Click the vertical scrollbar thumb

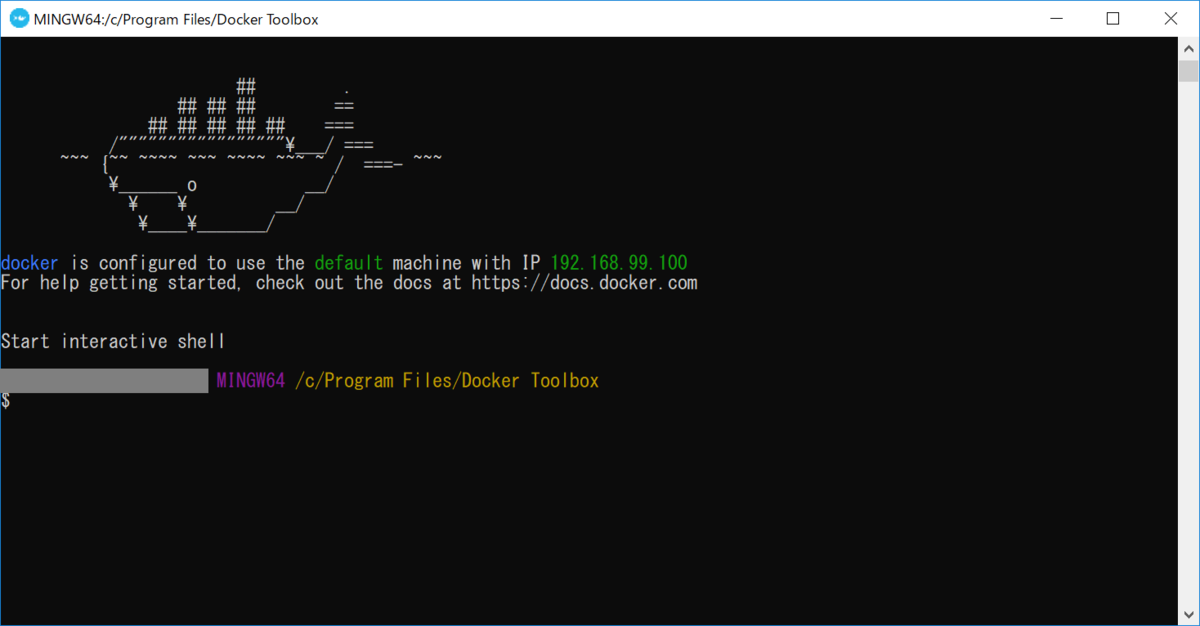click(x=1188, y=70)
